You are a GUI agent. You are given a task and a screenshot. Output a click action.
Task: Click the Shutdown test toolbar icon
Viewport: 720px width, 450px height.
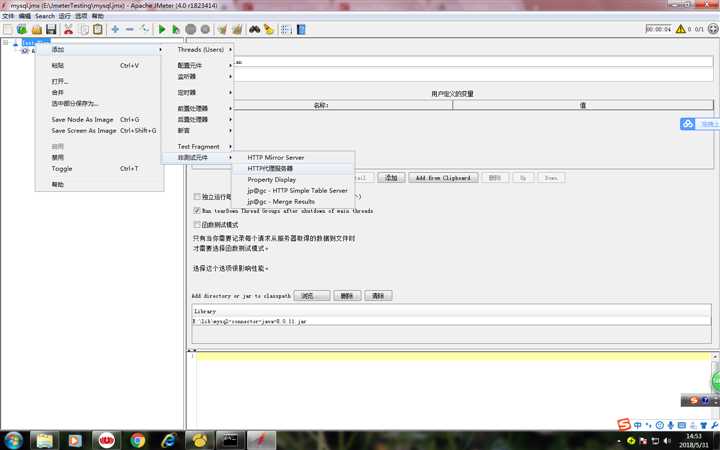(x=205, y=29)
